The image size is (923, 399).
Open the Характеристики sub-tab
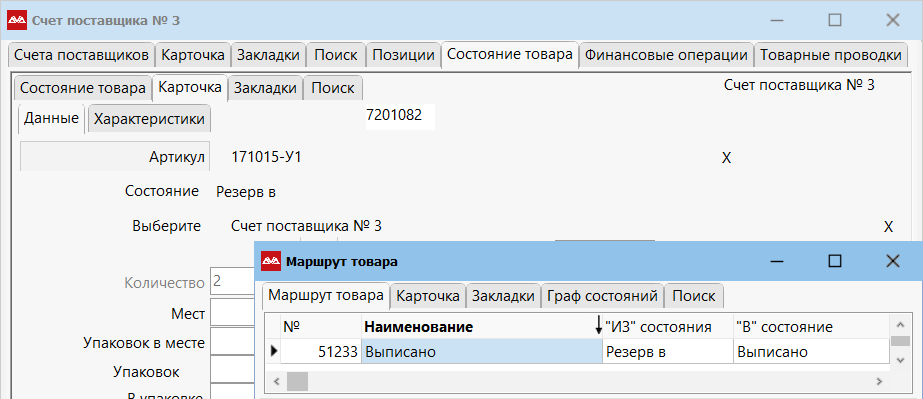(150, 119)
